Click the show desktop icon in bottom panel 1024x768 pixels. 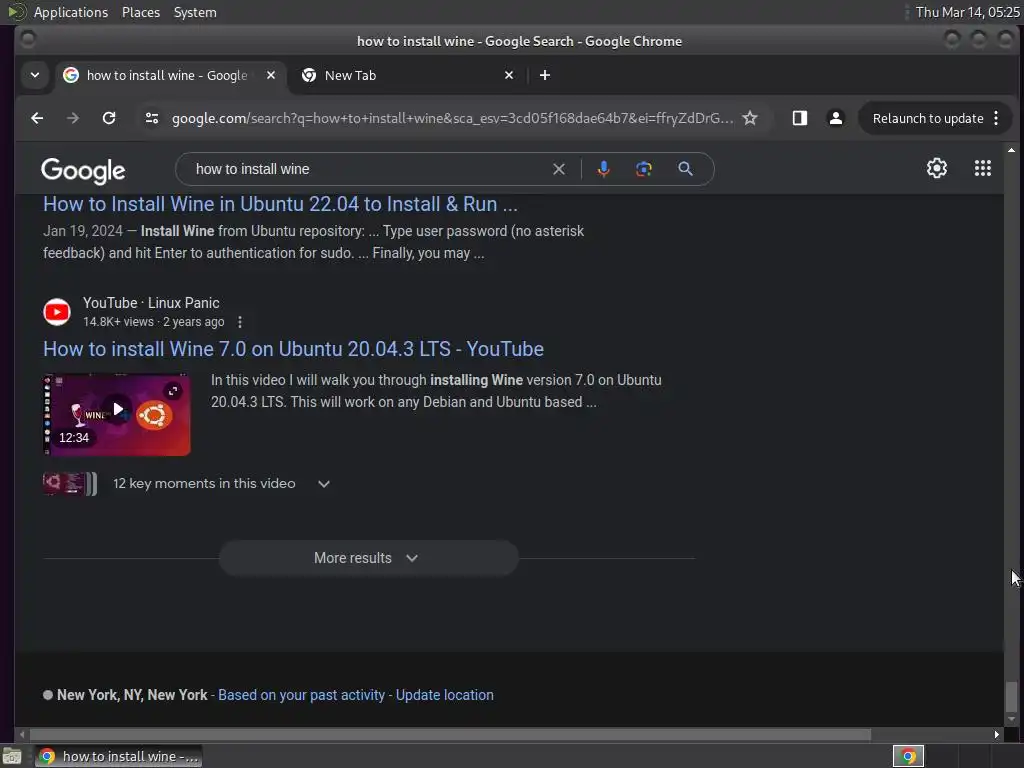tap(12, 756)
